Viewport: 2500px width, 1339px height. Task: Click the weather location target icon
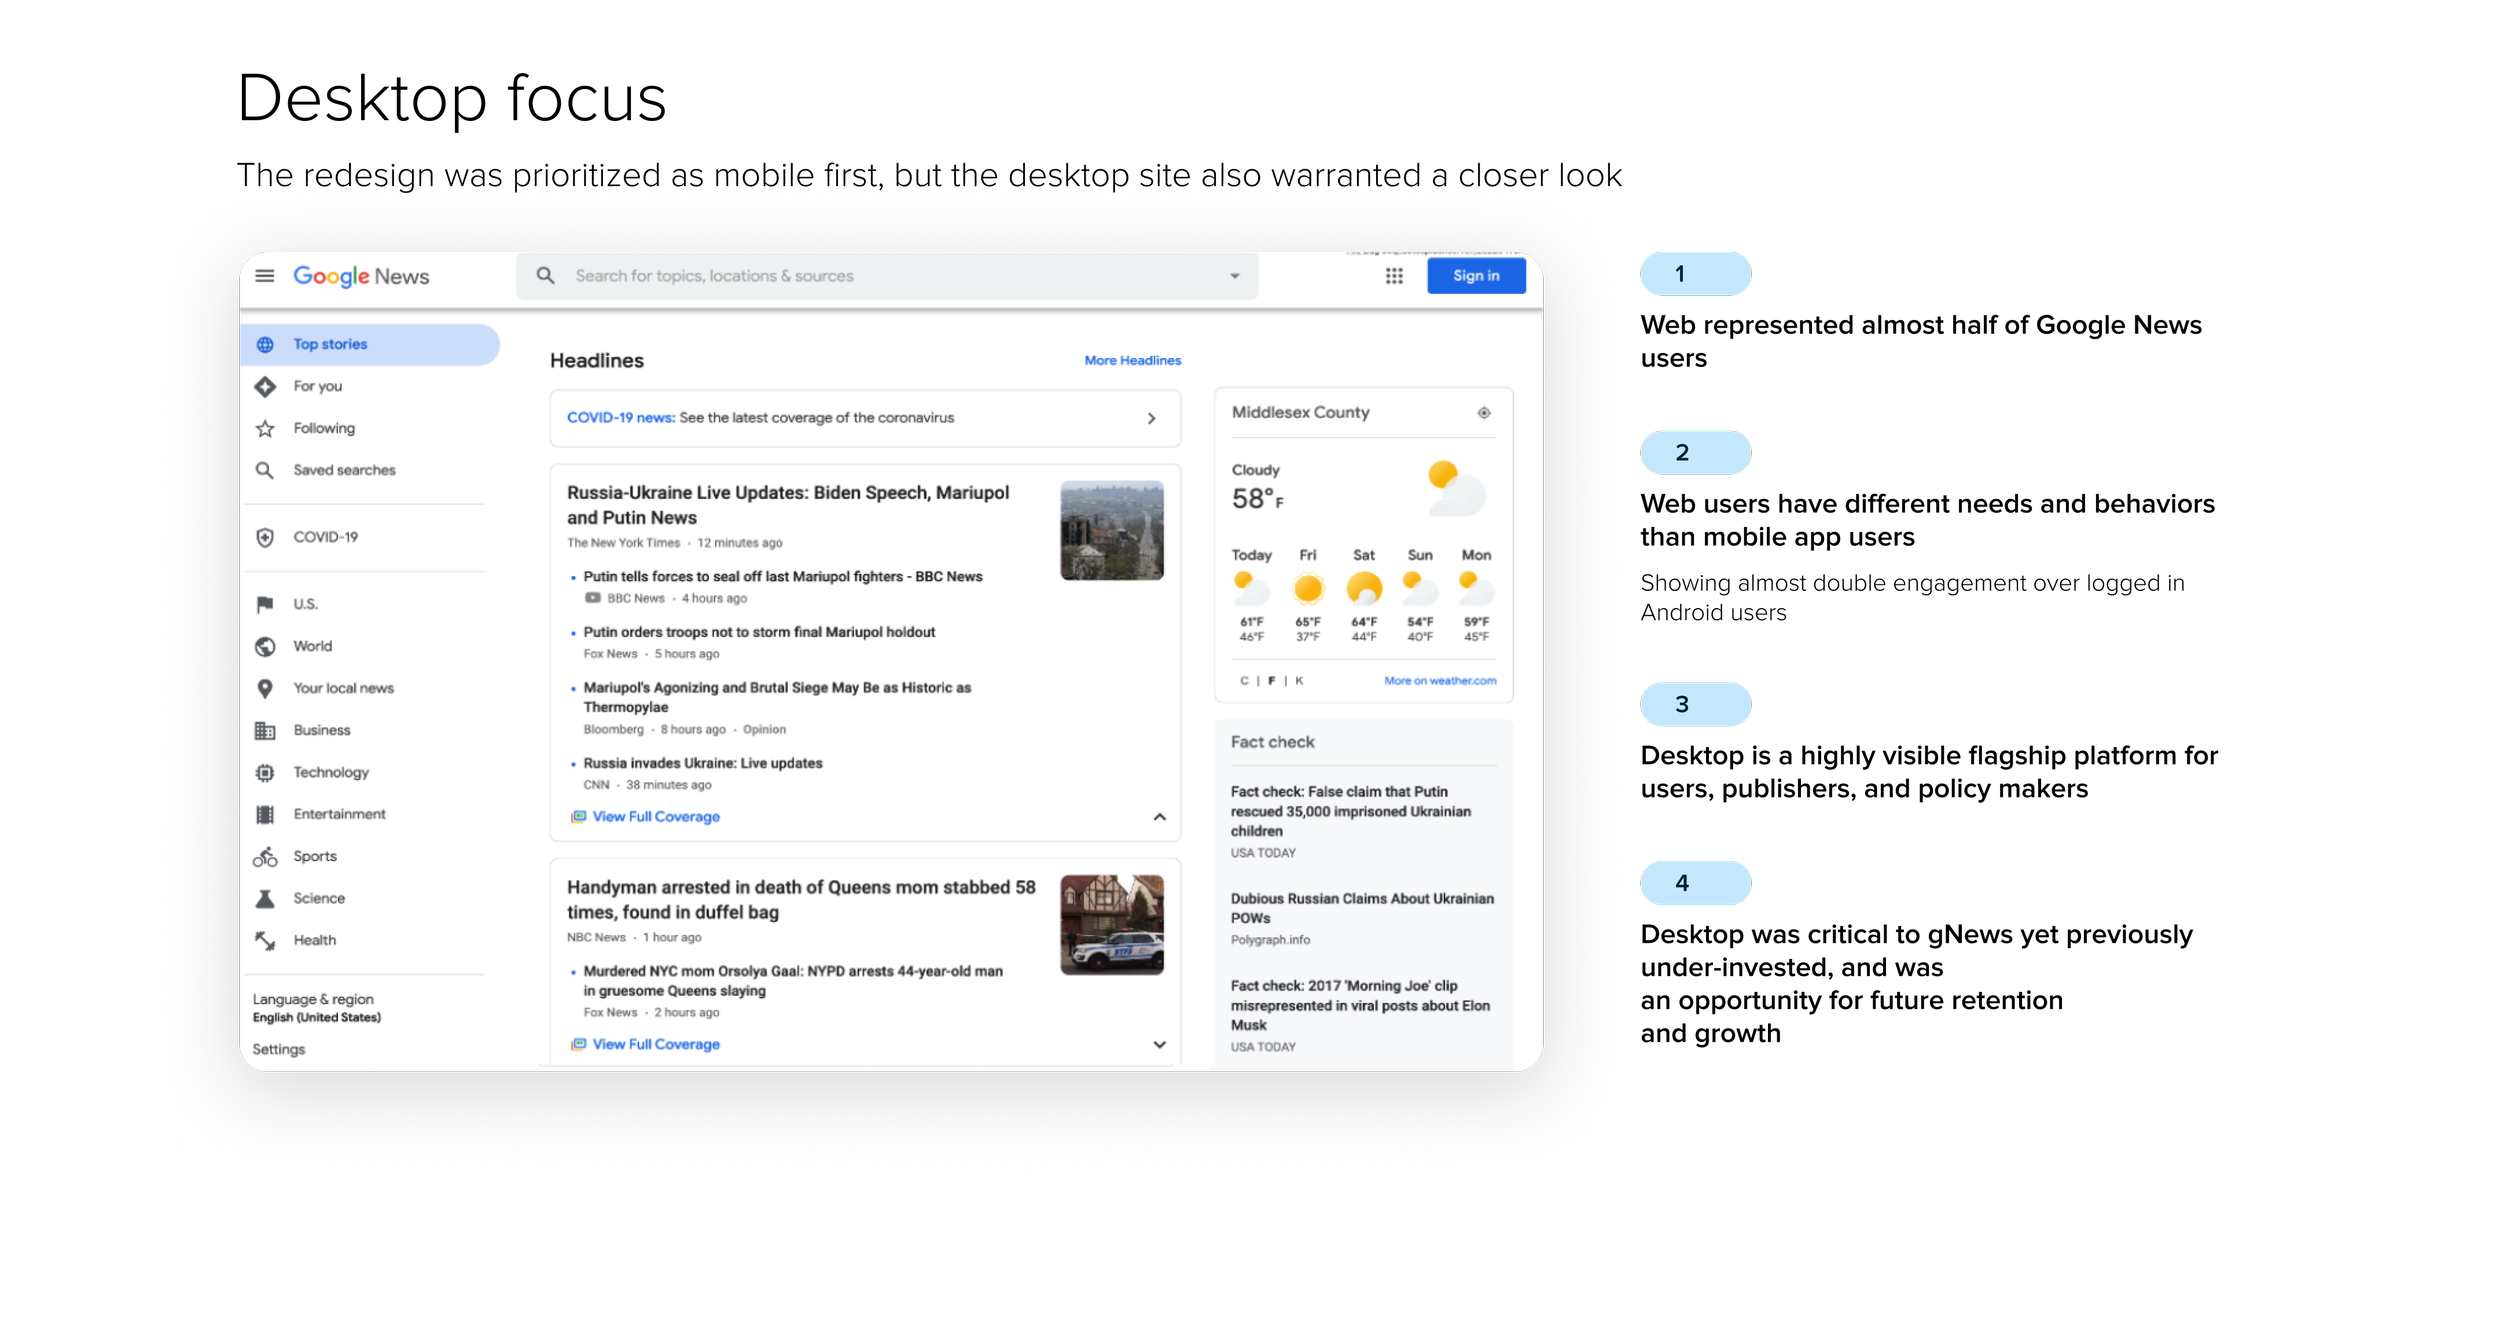click(x=1484, y=413)
